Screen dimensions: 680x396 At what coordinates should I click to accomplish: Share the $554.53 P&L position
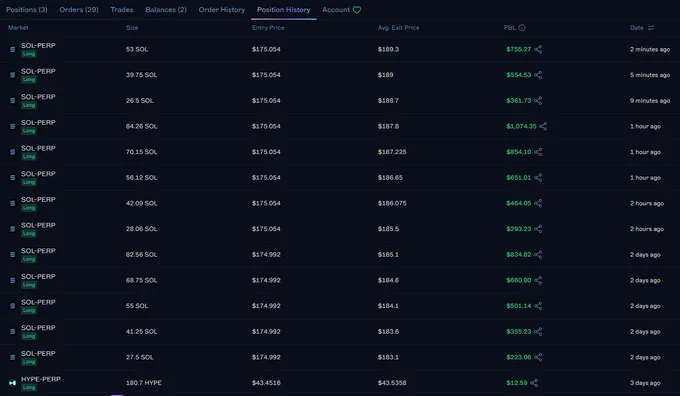point(538,75)
